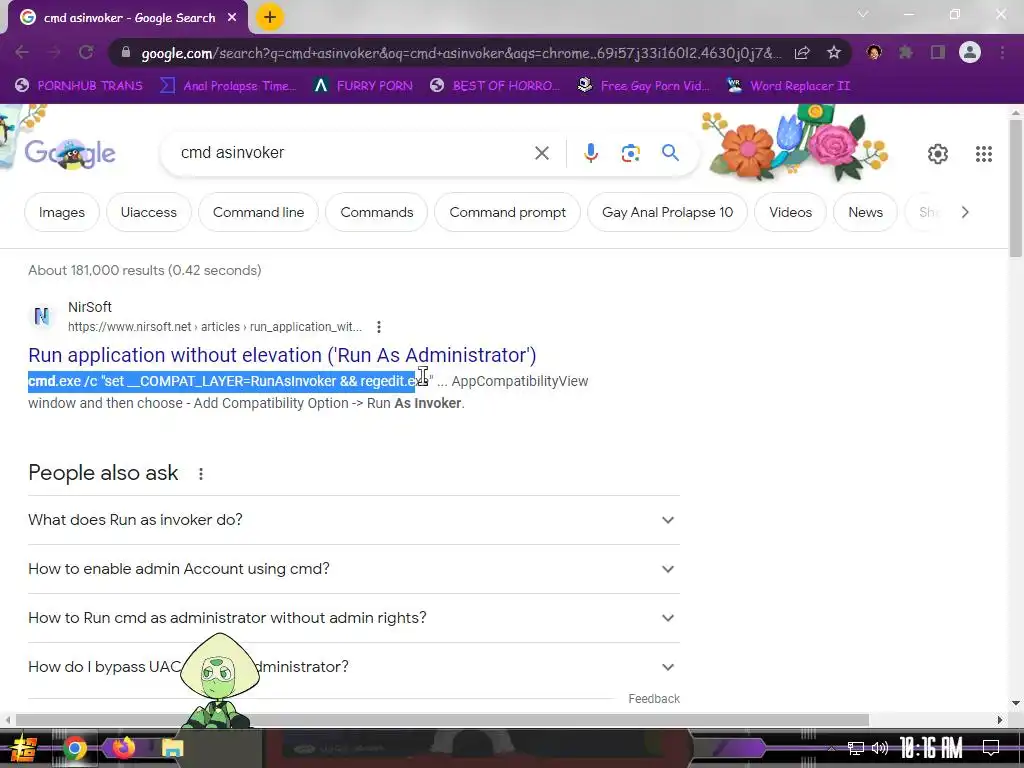Screen dimensions: 1024x768
Task: Expand How do I bypass UAC question
Action: 353,667
